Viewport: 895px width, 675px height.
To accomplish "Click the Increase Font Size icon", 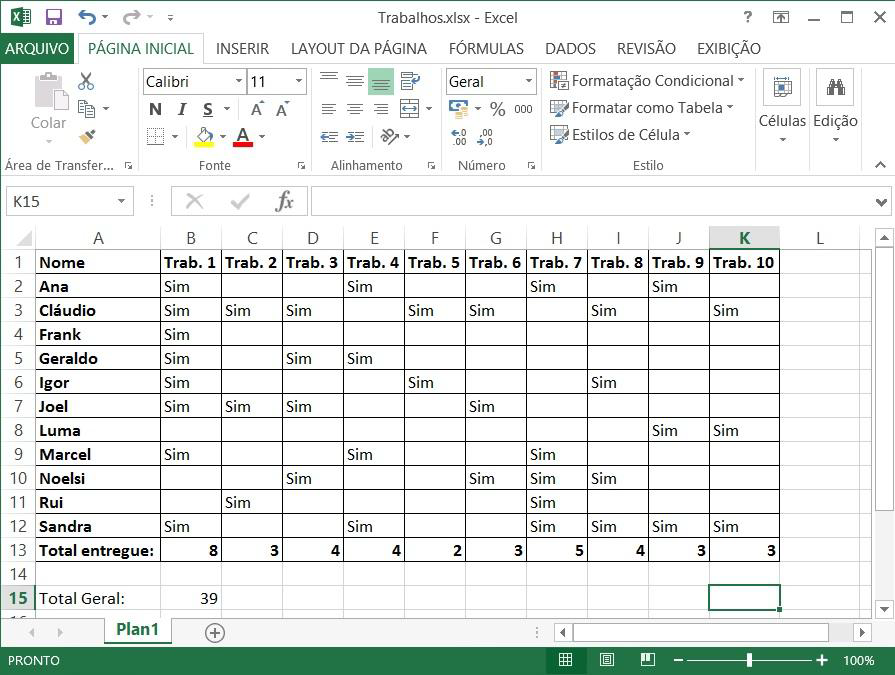I will (258, 110).
